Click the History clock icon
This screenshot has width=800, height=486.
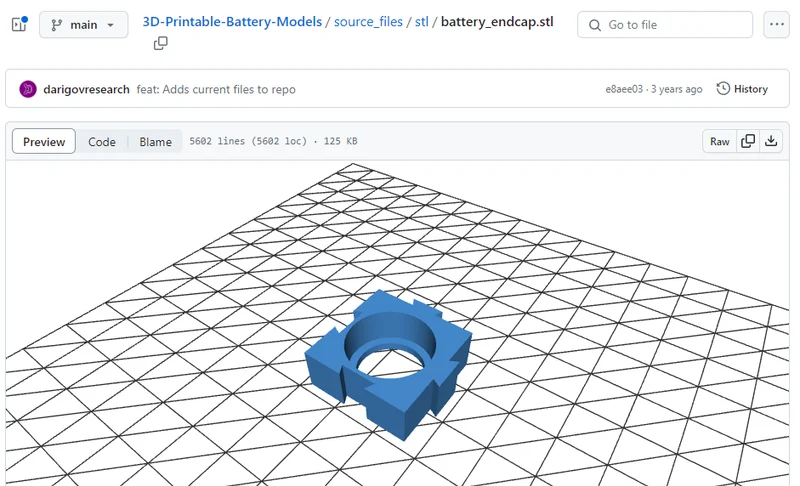(x=723, y=89)
